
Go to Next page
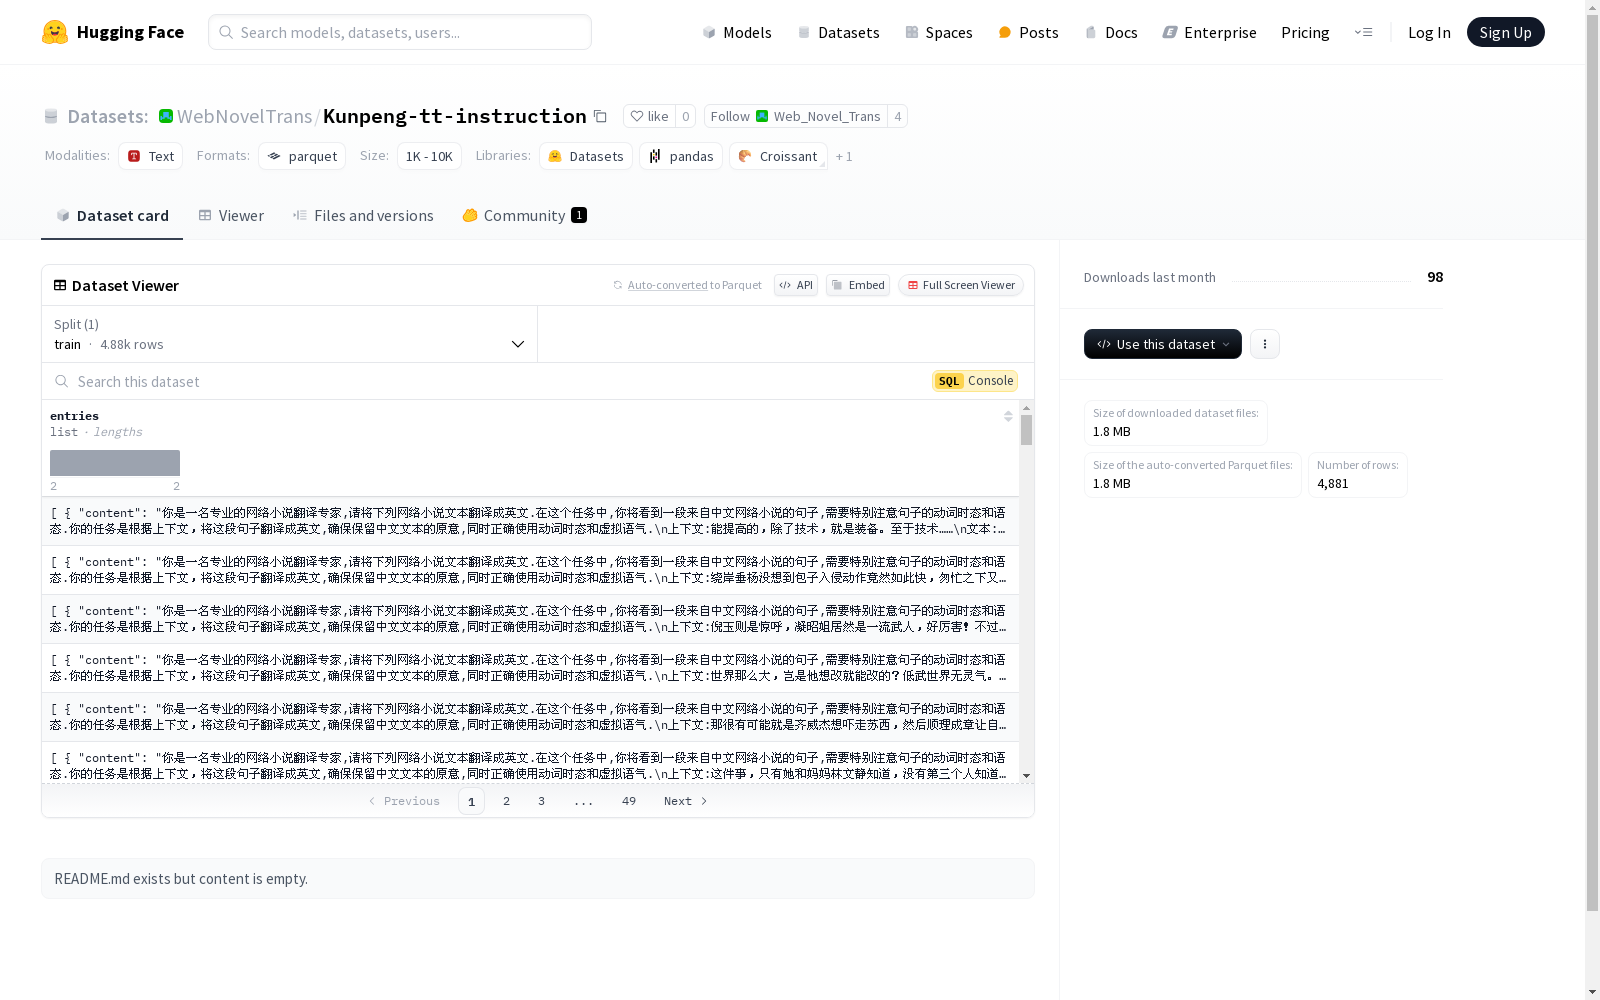(x=686, y=801)
